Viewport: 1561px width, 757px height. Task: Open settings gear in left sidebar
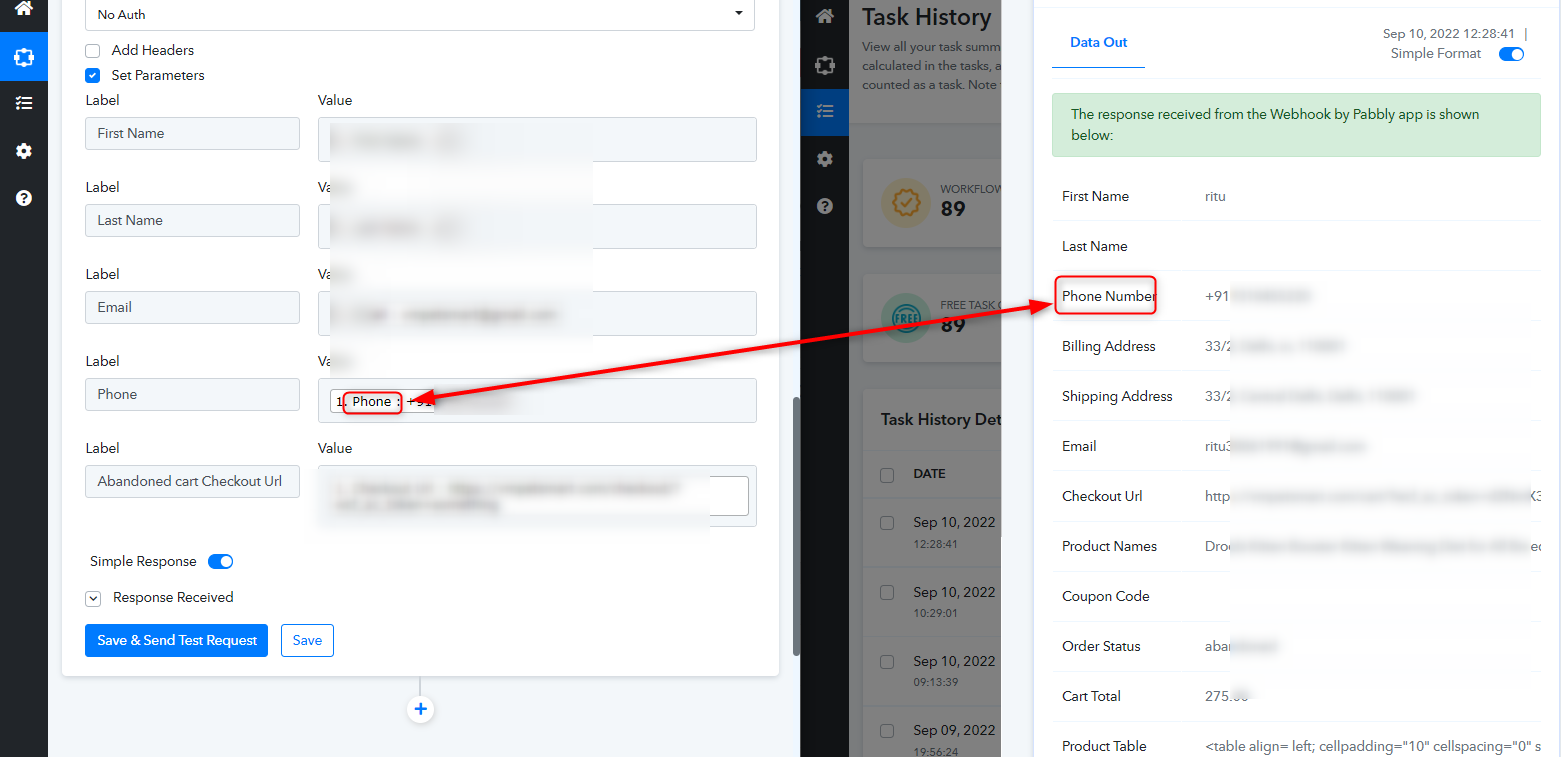(24, 151)
